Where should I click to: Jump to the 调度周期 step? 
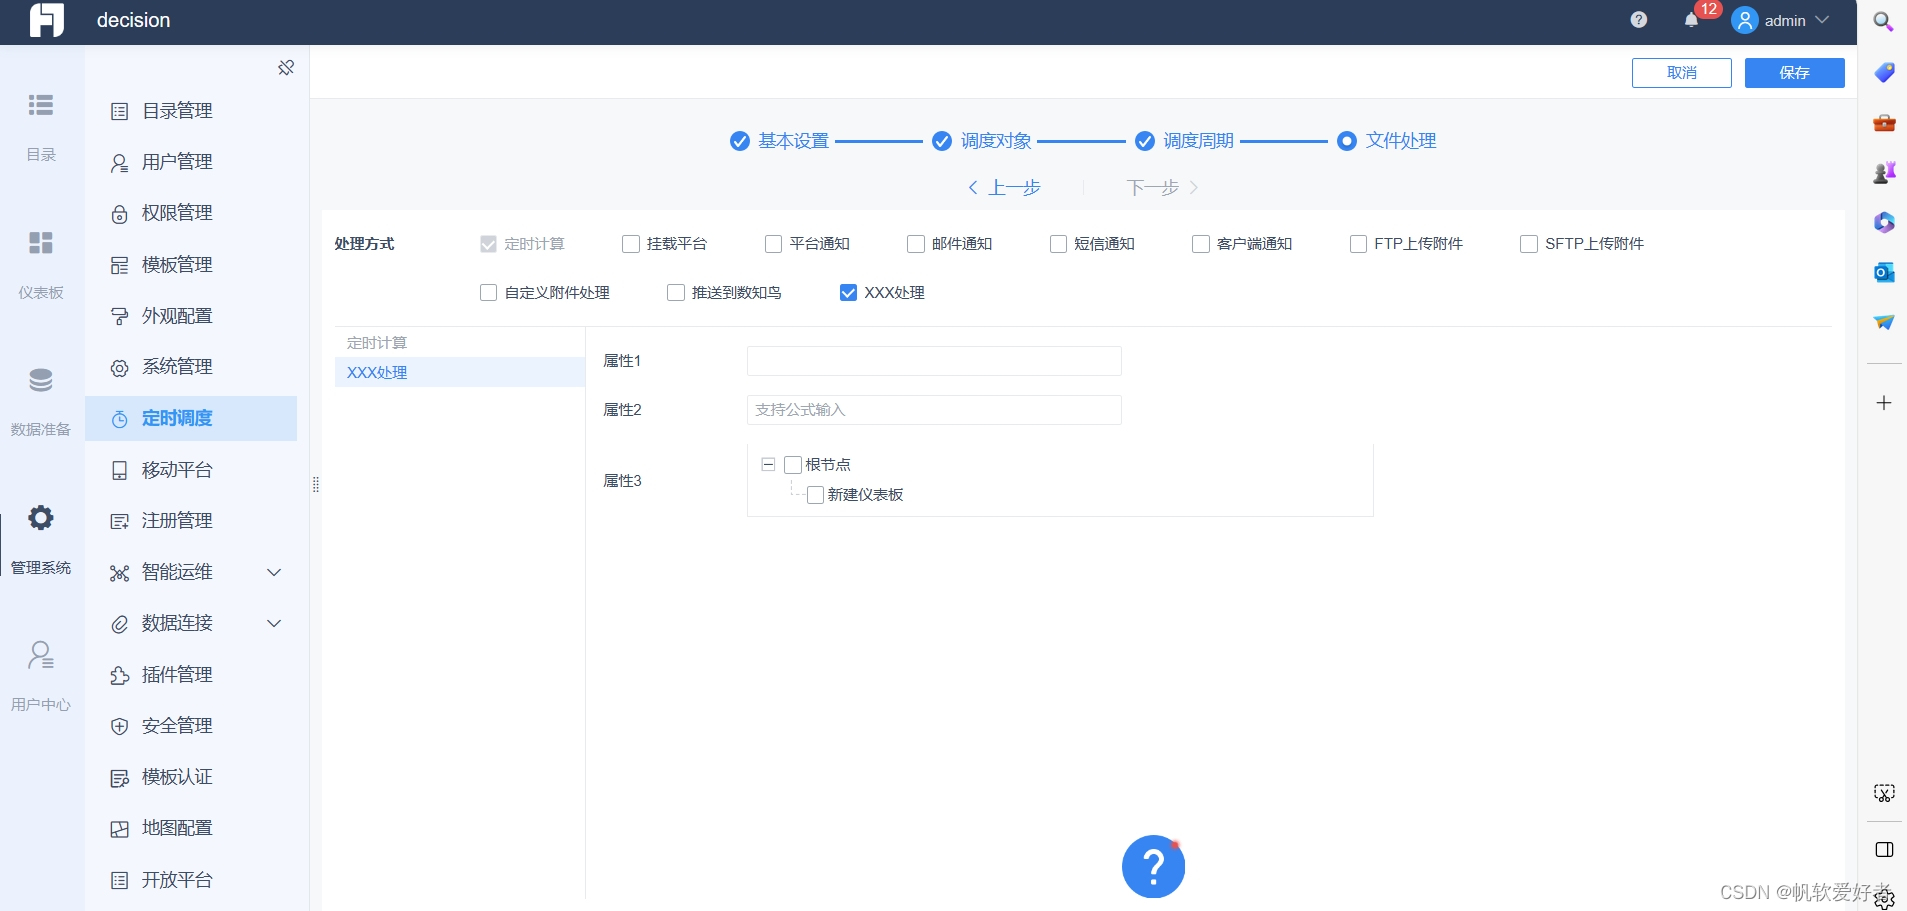point(1185,141)
